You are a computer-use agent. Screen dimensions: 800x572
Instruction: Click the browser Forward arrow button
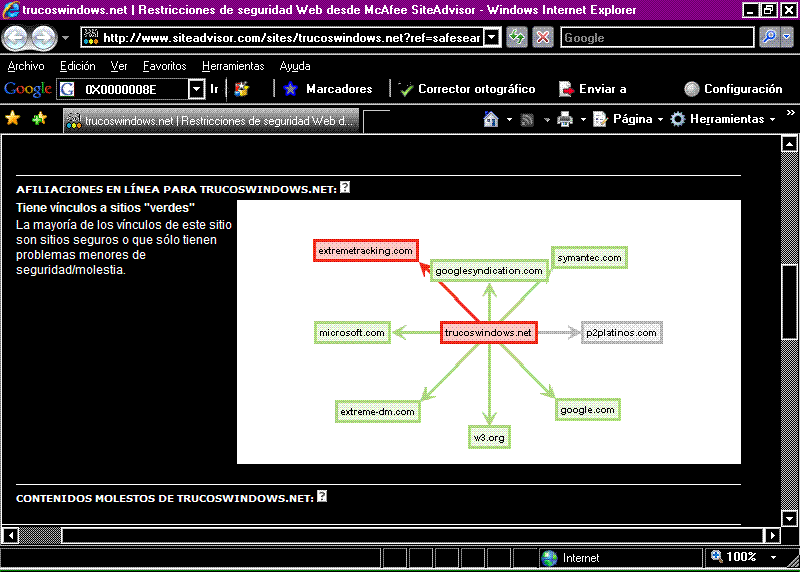pos(44,37)
